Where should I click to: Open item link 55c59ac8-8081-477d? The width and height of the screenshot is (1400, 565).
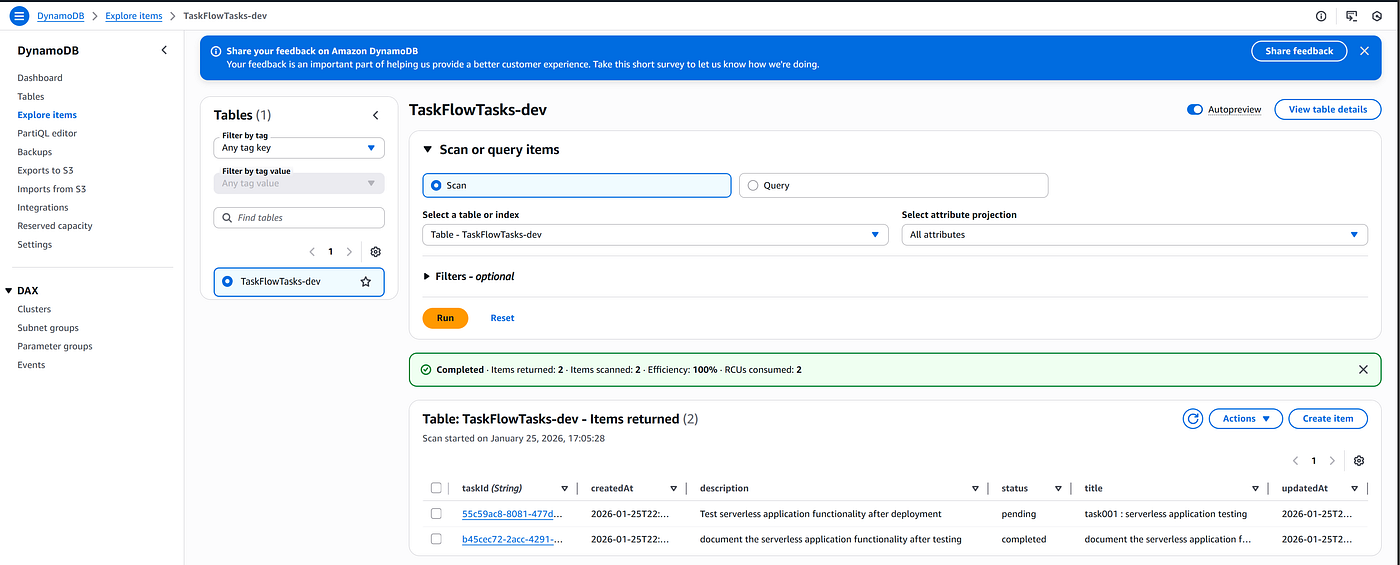click(512, 514)
